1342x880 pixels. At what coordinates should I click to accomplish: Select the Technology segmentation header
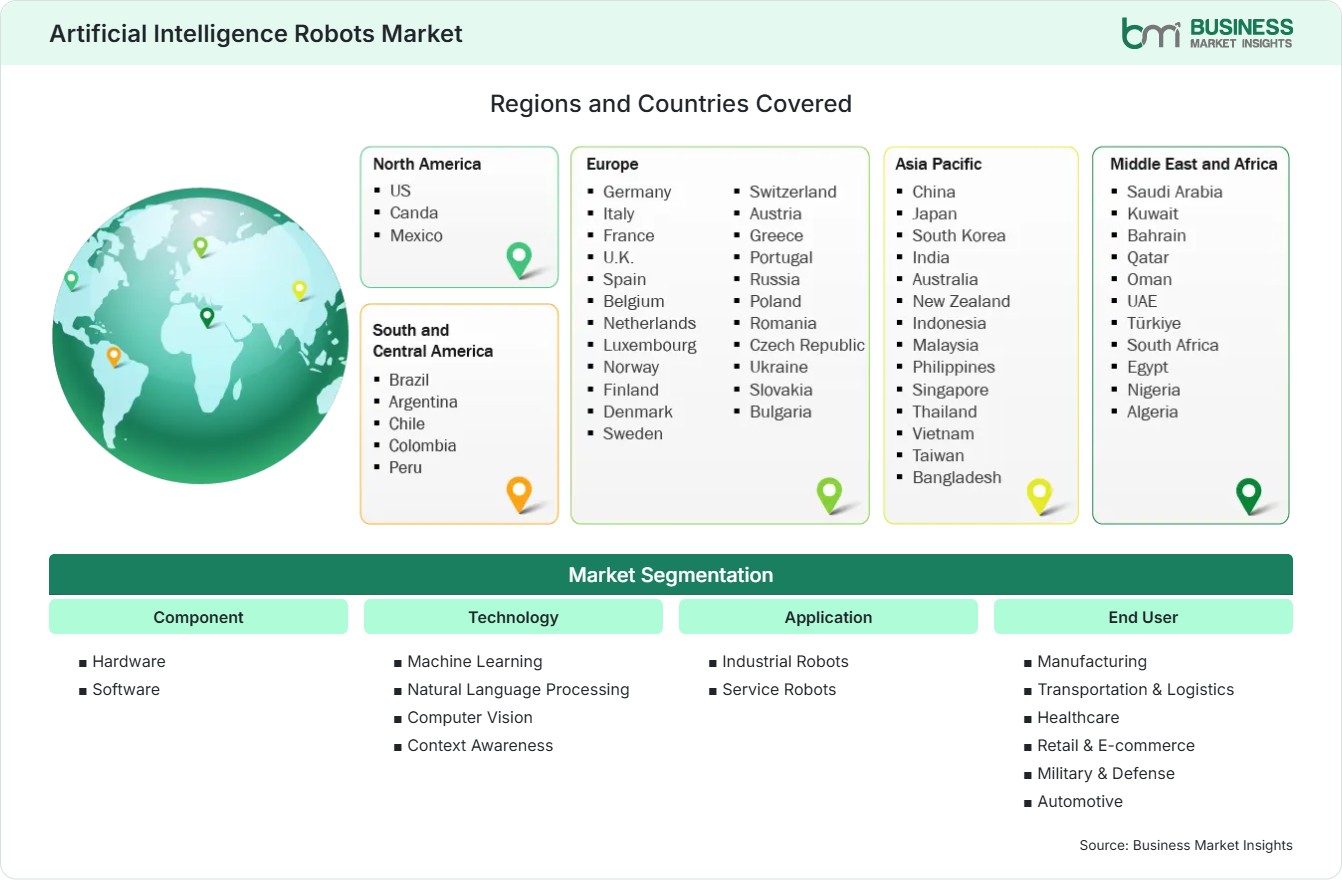[x=513, y=617]
